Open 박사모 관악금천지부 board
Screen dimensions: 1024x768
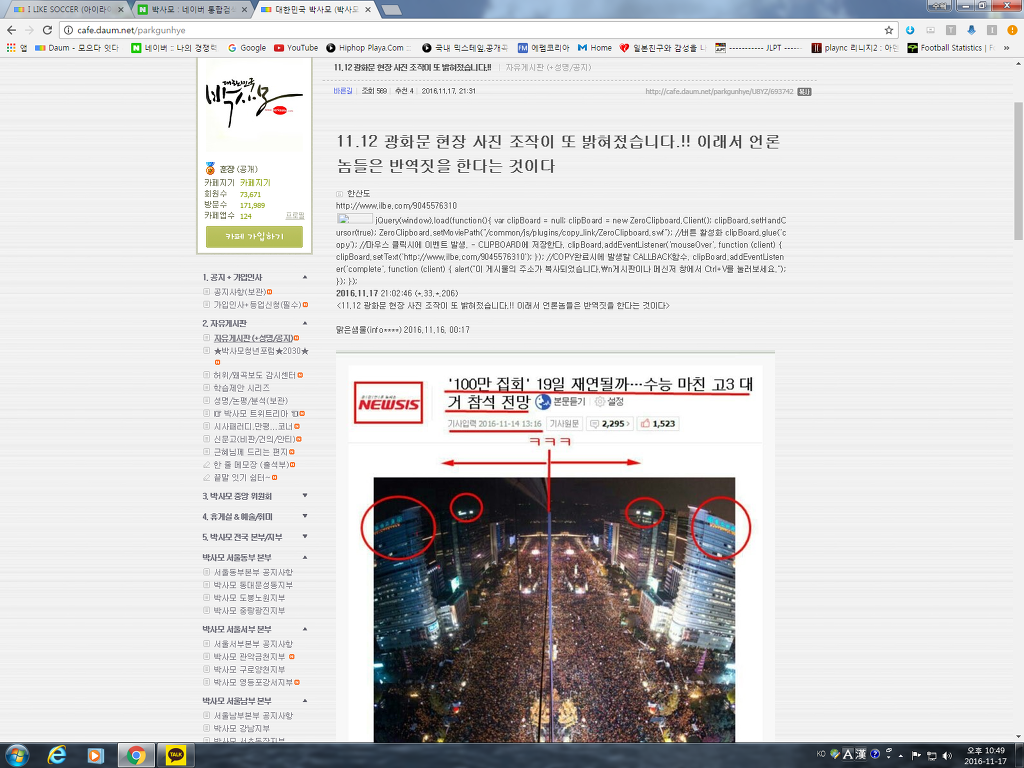250,656
